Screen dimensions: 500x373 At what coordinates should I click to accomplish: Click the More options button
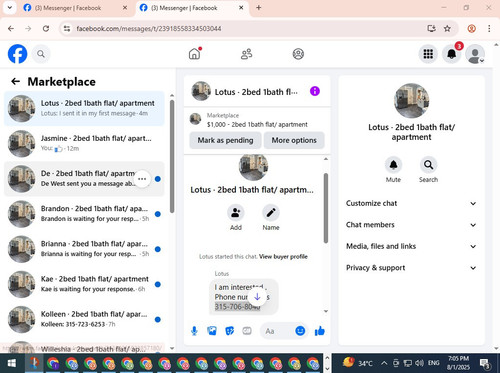coord(294,140)
